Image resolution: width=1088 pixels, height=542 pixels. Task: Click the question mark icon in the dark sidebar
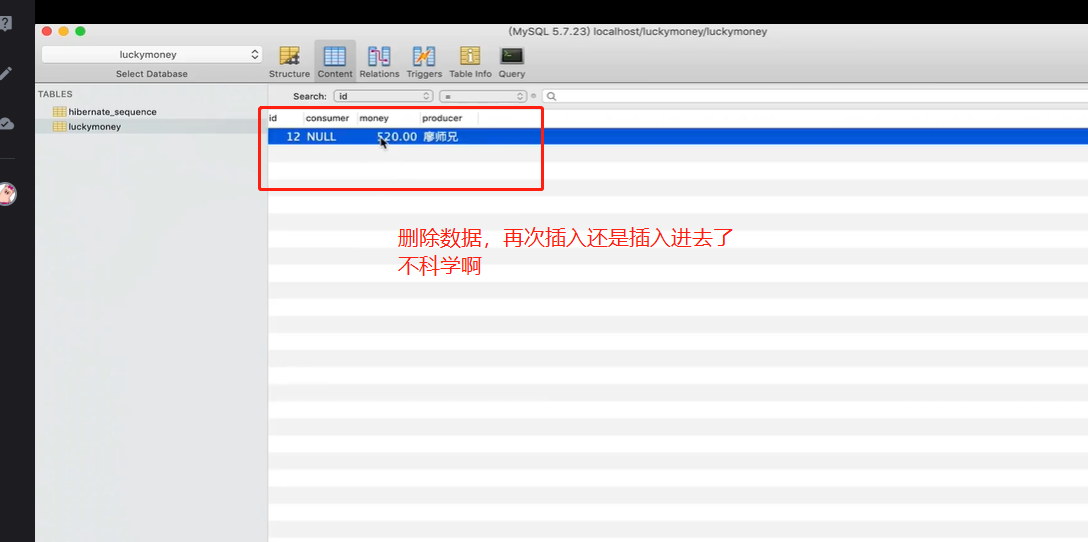[6, 23]
